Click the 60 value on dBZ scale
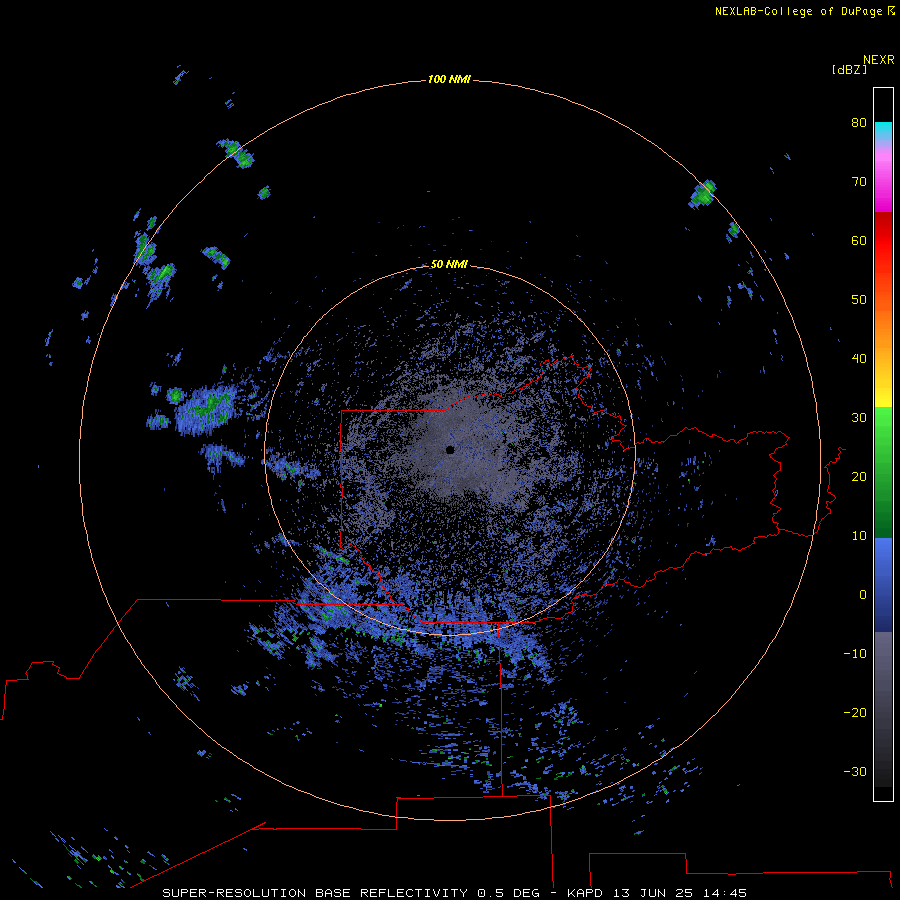Screen dimensions: 900x900 pyautogui.click(x=859, y=240)
